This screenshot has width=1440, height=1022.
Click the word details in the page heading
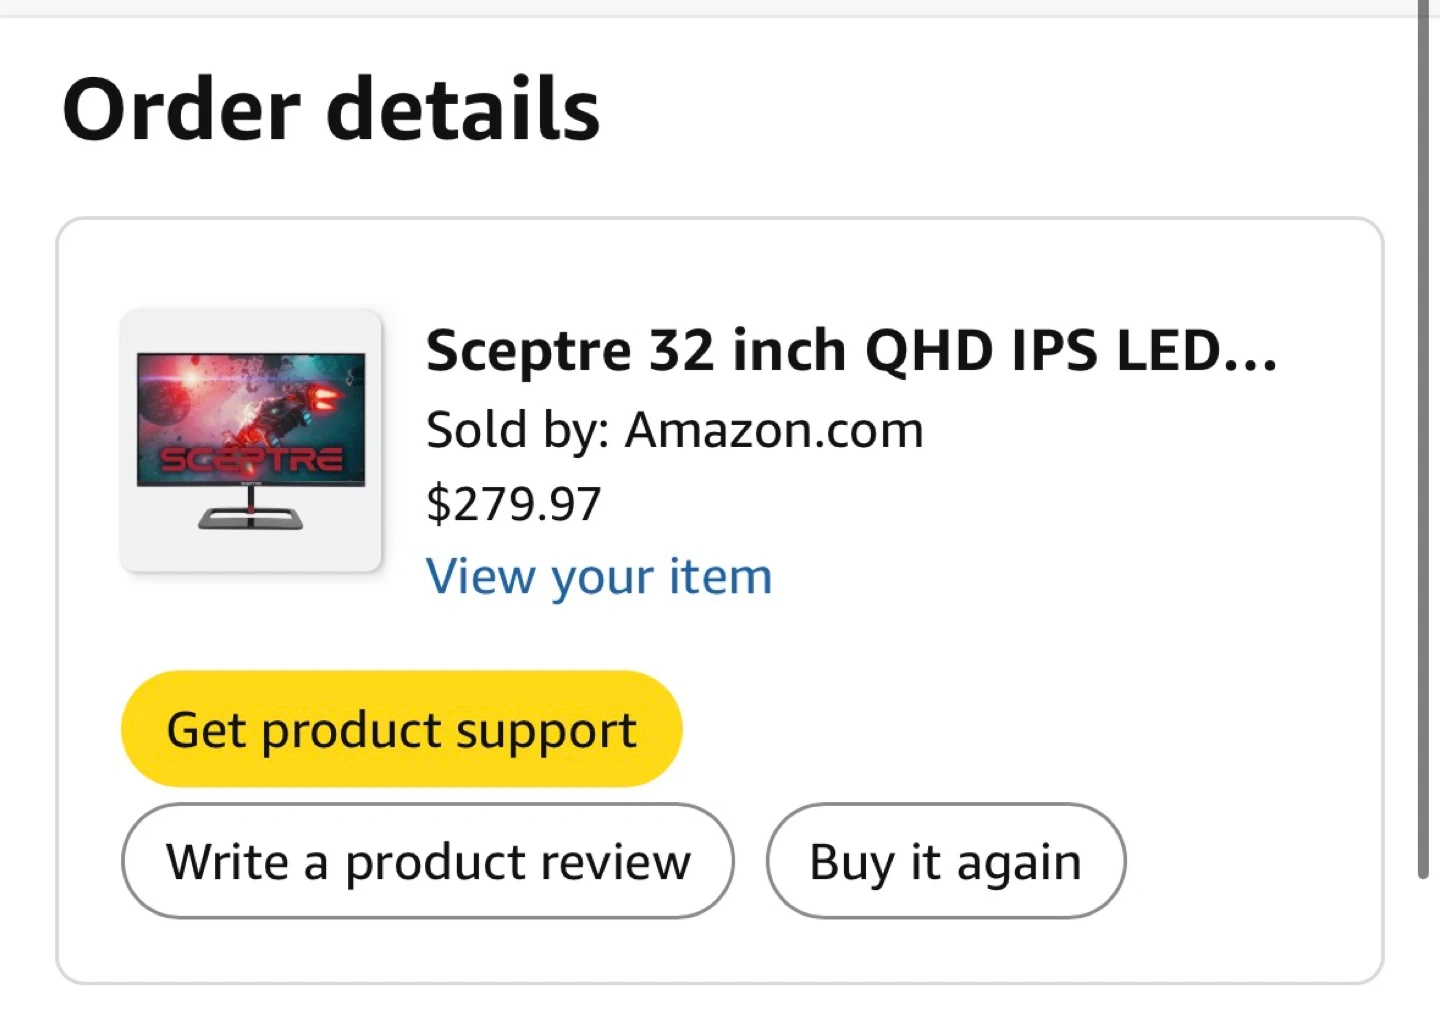tap(463, 109)
